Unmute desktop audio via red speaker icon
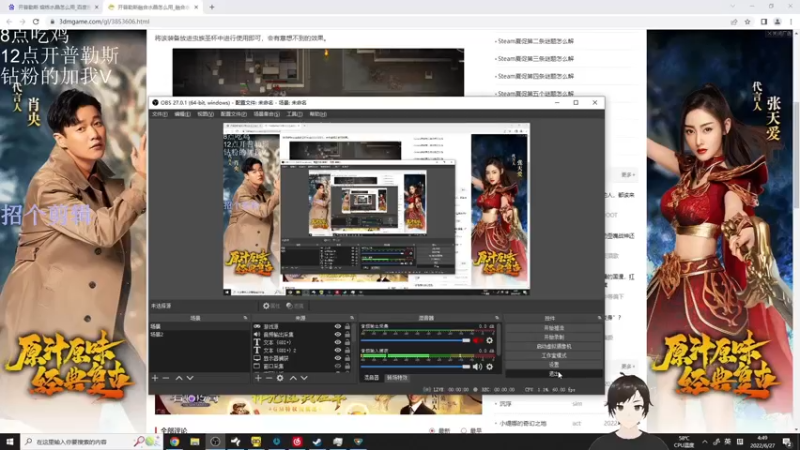 (478, 340)
